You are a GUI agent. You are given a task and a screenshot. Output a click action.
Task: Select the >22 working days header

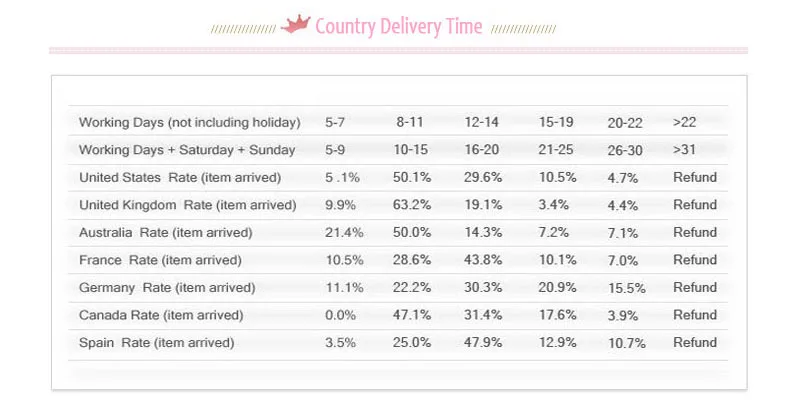pos(684,123)
